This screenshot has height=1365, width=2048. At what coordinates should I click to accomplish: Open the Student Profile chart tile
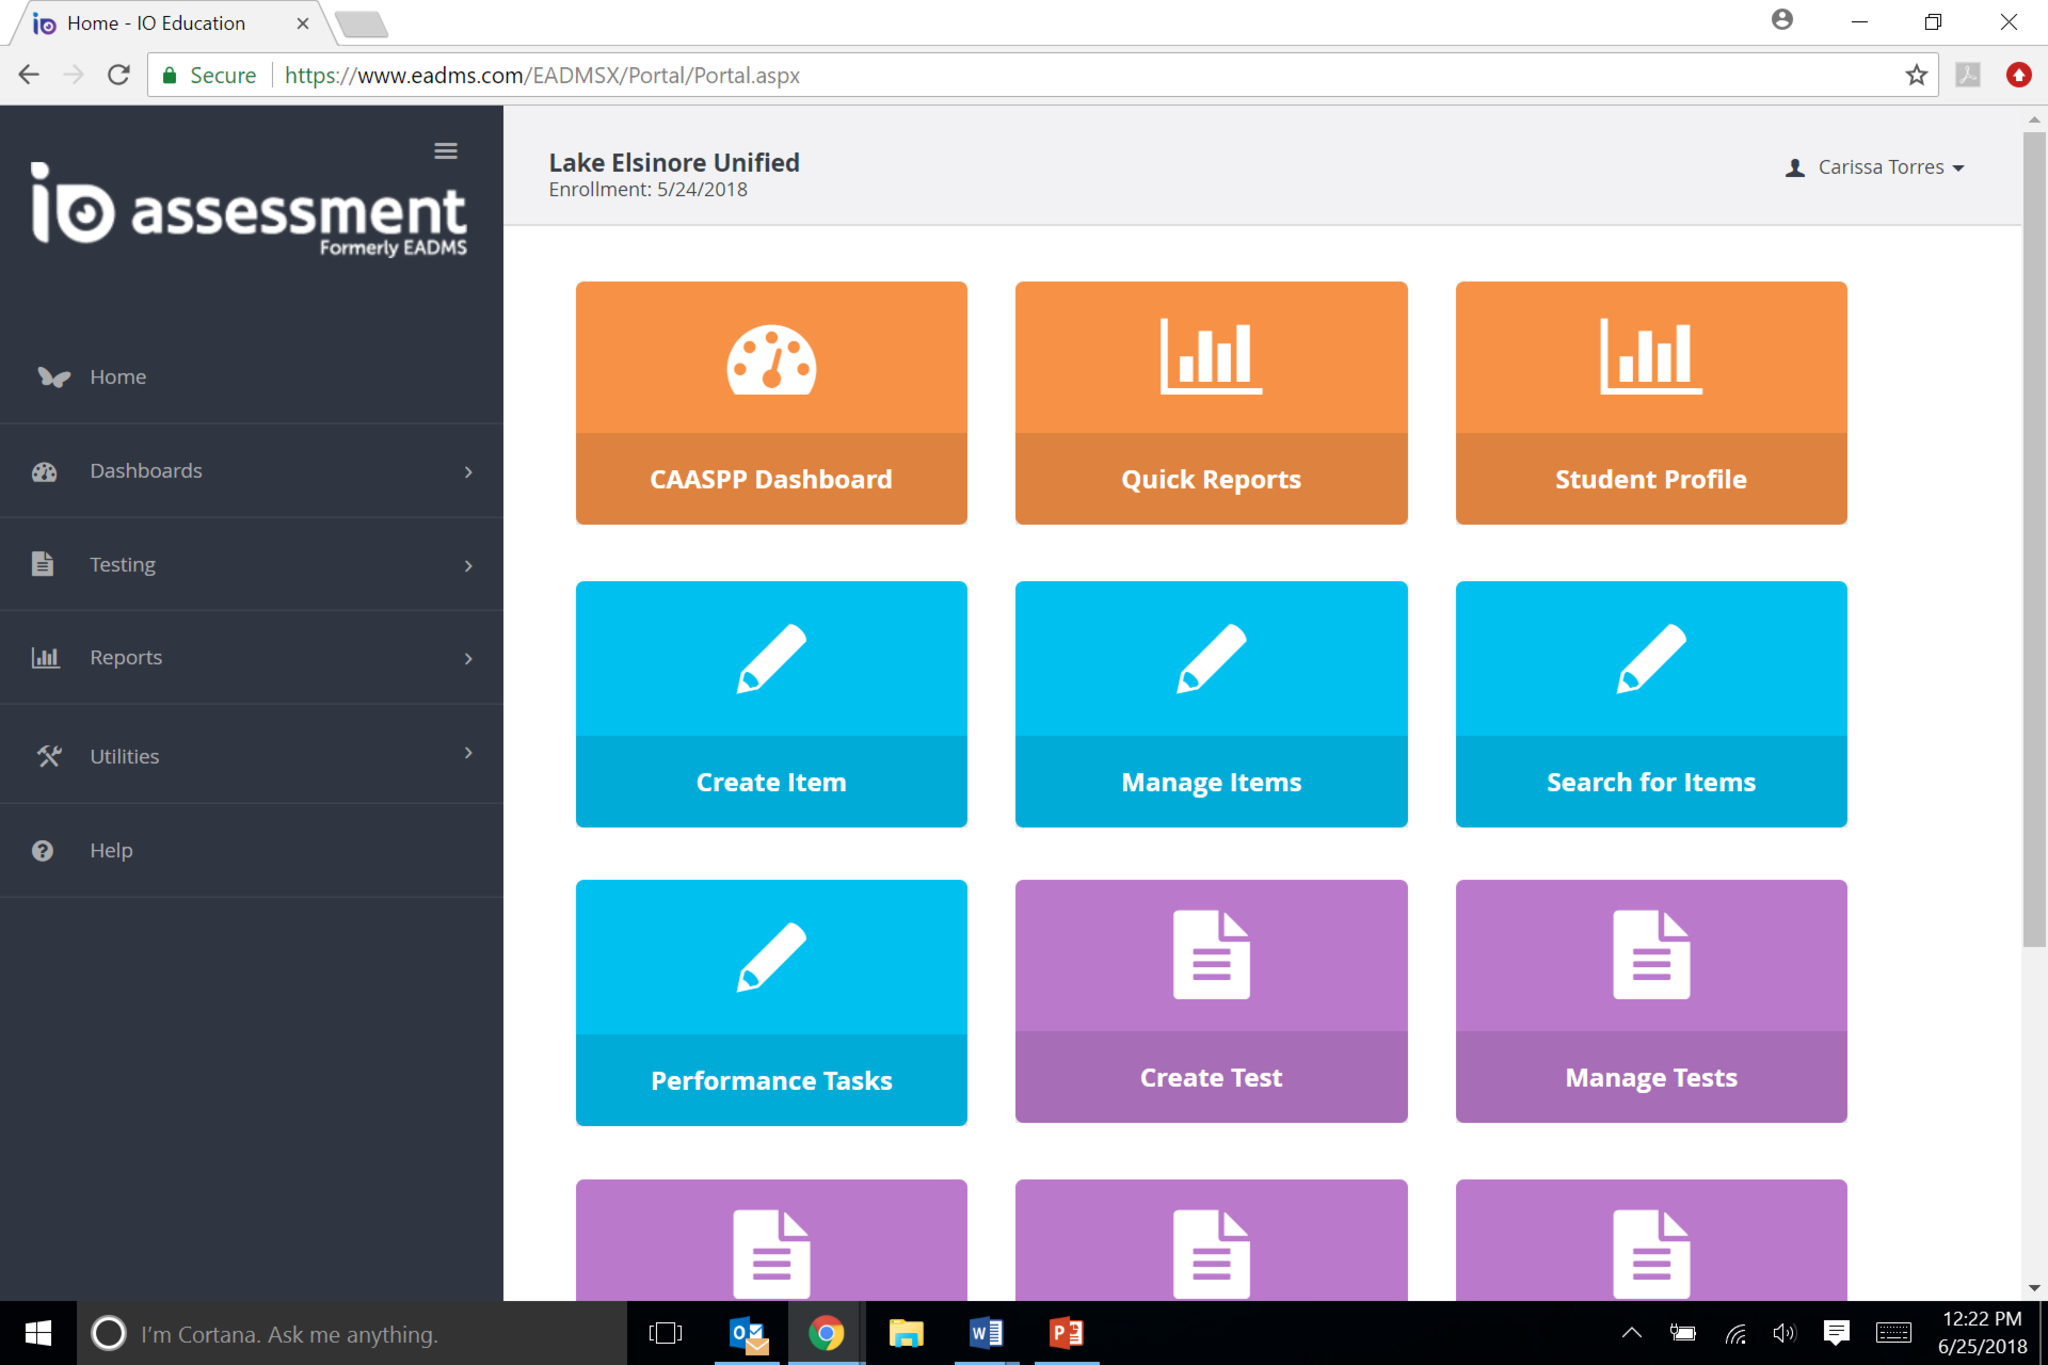click(1650, 402)
